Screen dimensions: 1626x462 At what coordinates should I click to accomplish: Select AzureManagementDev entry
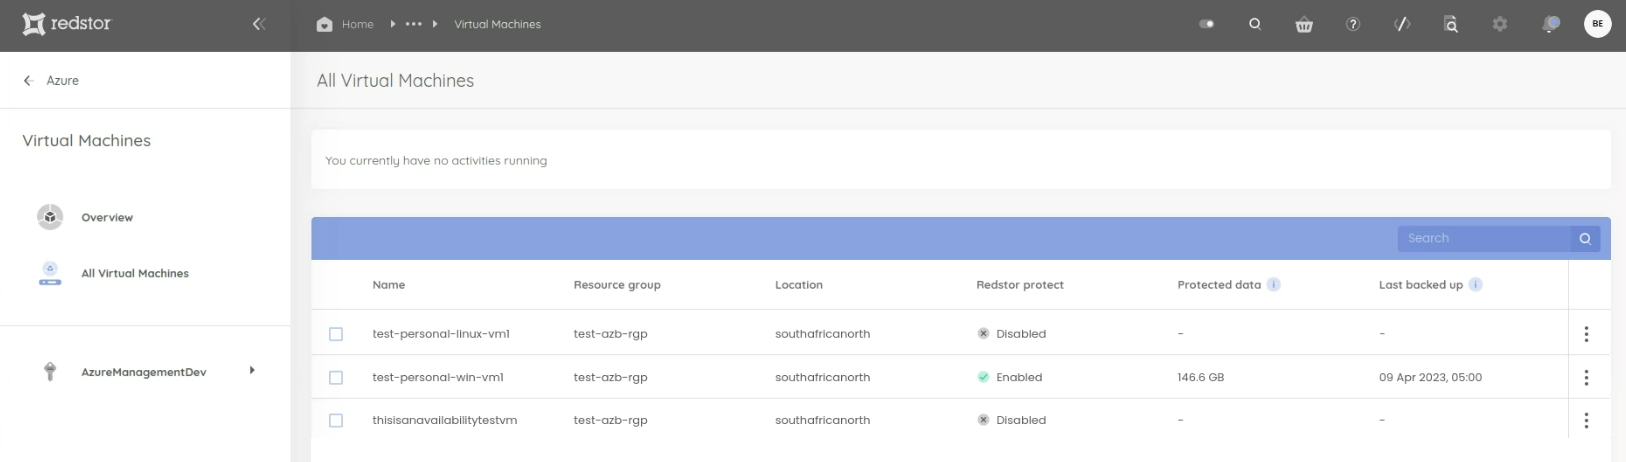[x=144, y=372]
